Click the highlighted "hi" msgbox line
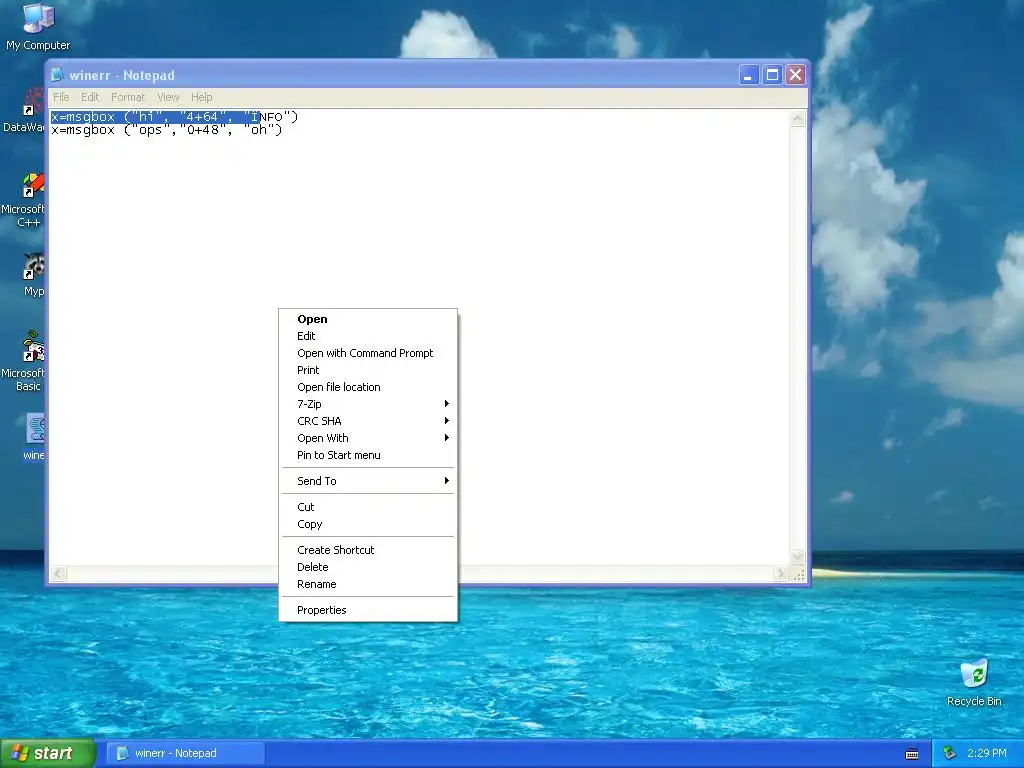Image resolution: width=1024 pixels, height=768 pixels. (x=174, y=117)
